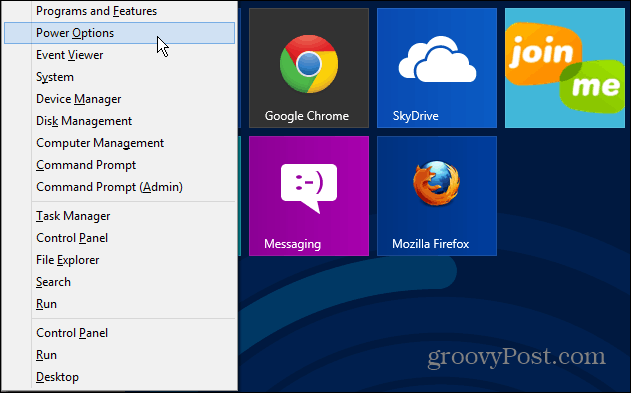Open Event Viewer from the menu

click(x=119, y=55)
